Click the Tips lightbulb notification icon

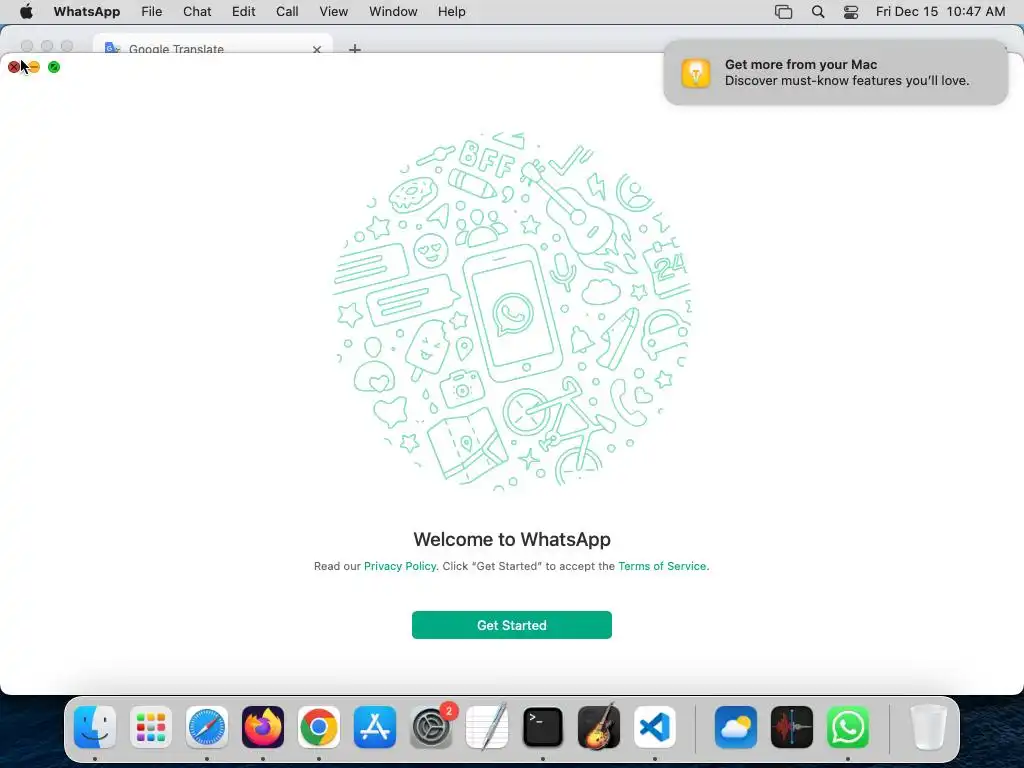point(696,72)
